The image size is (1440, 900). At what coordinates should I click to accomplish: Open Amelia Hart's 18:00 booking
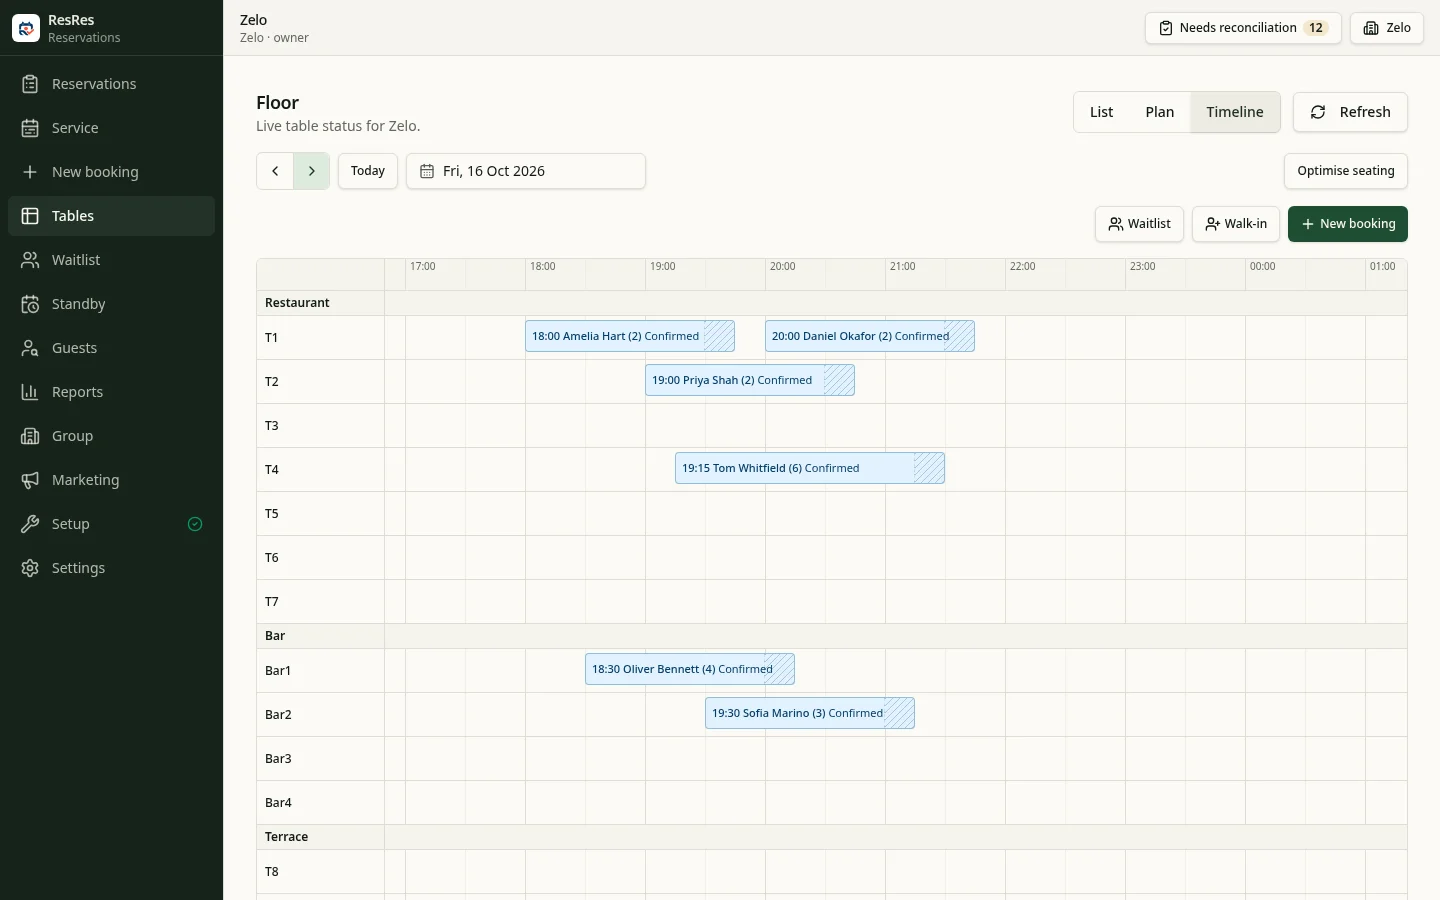click(x=630, y=336)
